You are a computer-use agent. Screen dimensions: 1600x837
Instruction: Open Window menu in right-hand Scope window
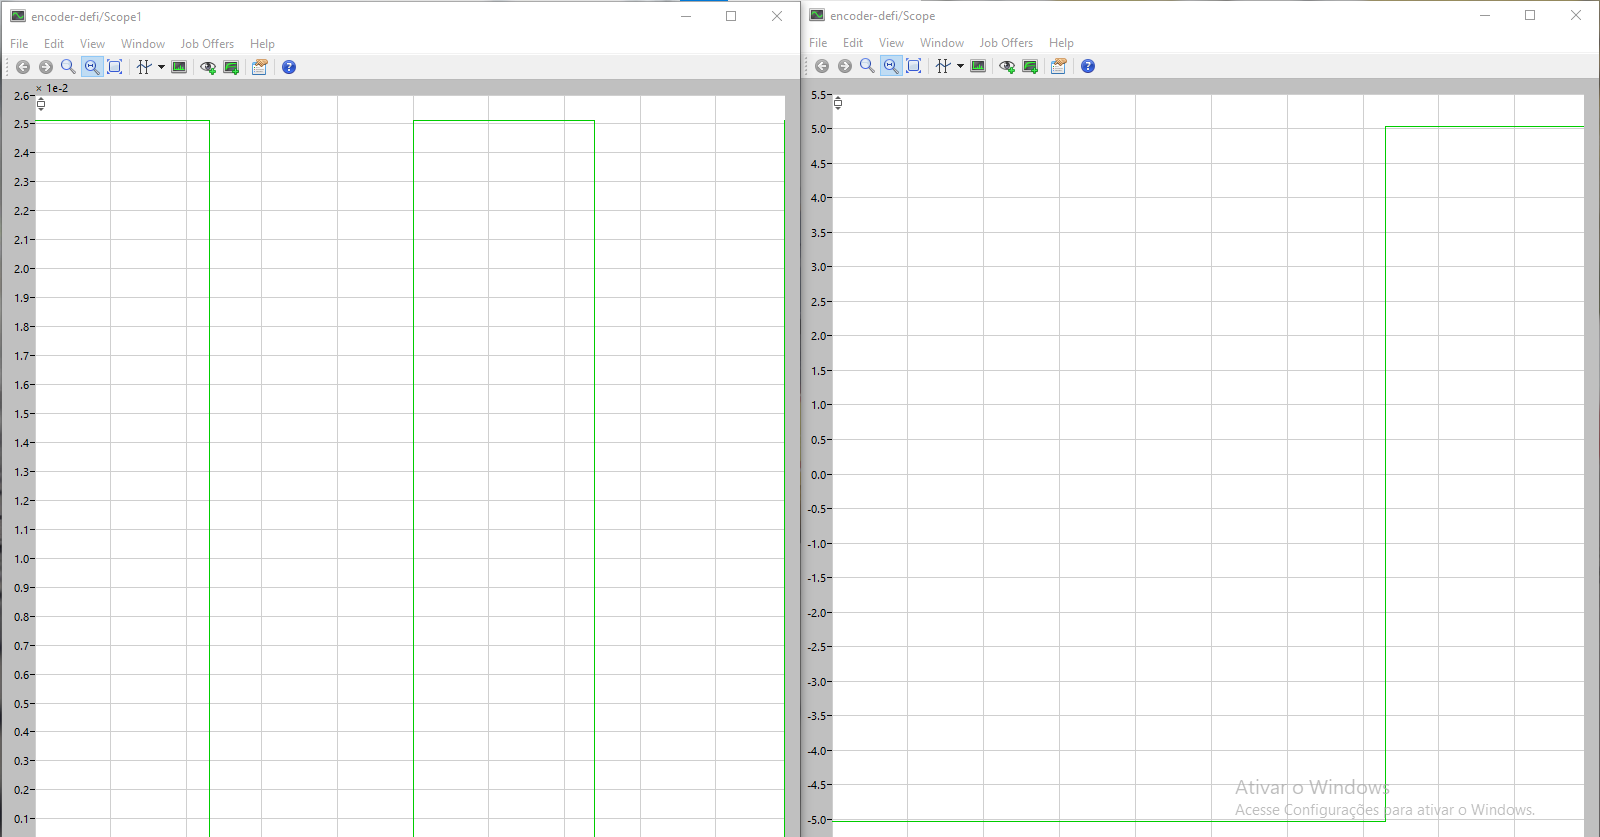942,43
